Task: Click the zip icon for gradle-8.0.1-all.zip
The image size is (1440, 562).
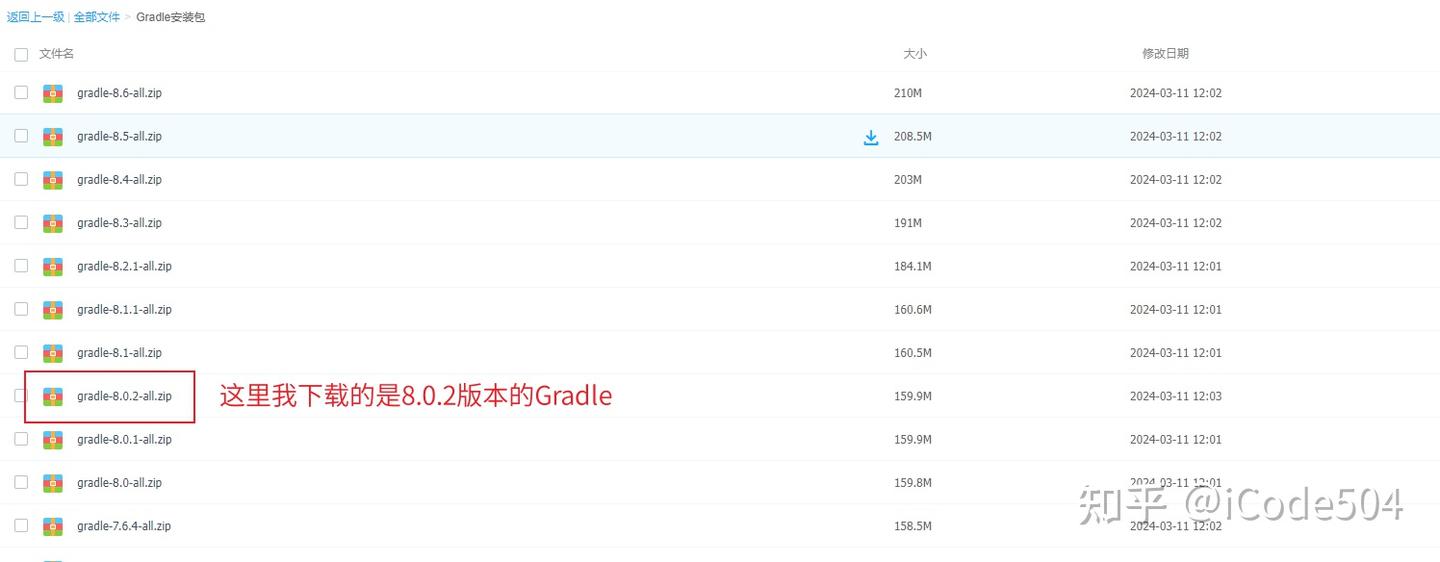Action: 53,440
